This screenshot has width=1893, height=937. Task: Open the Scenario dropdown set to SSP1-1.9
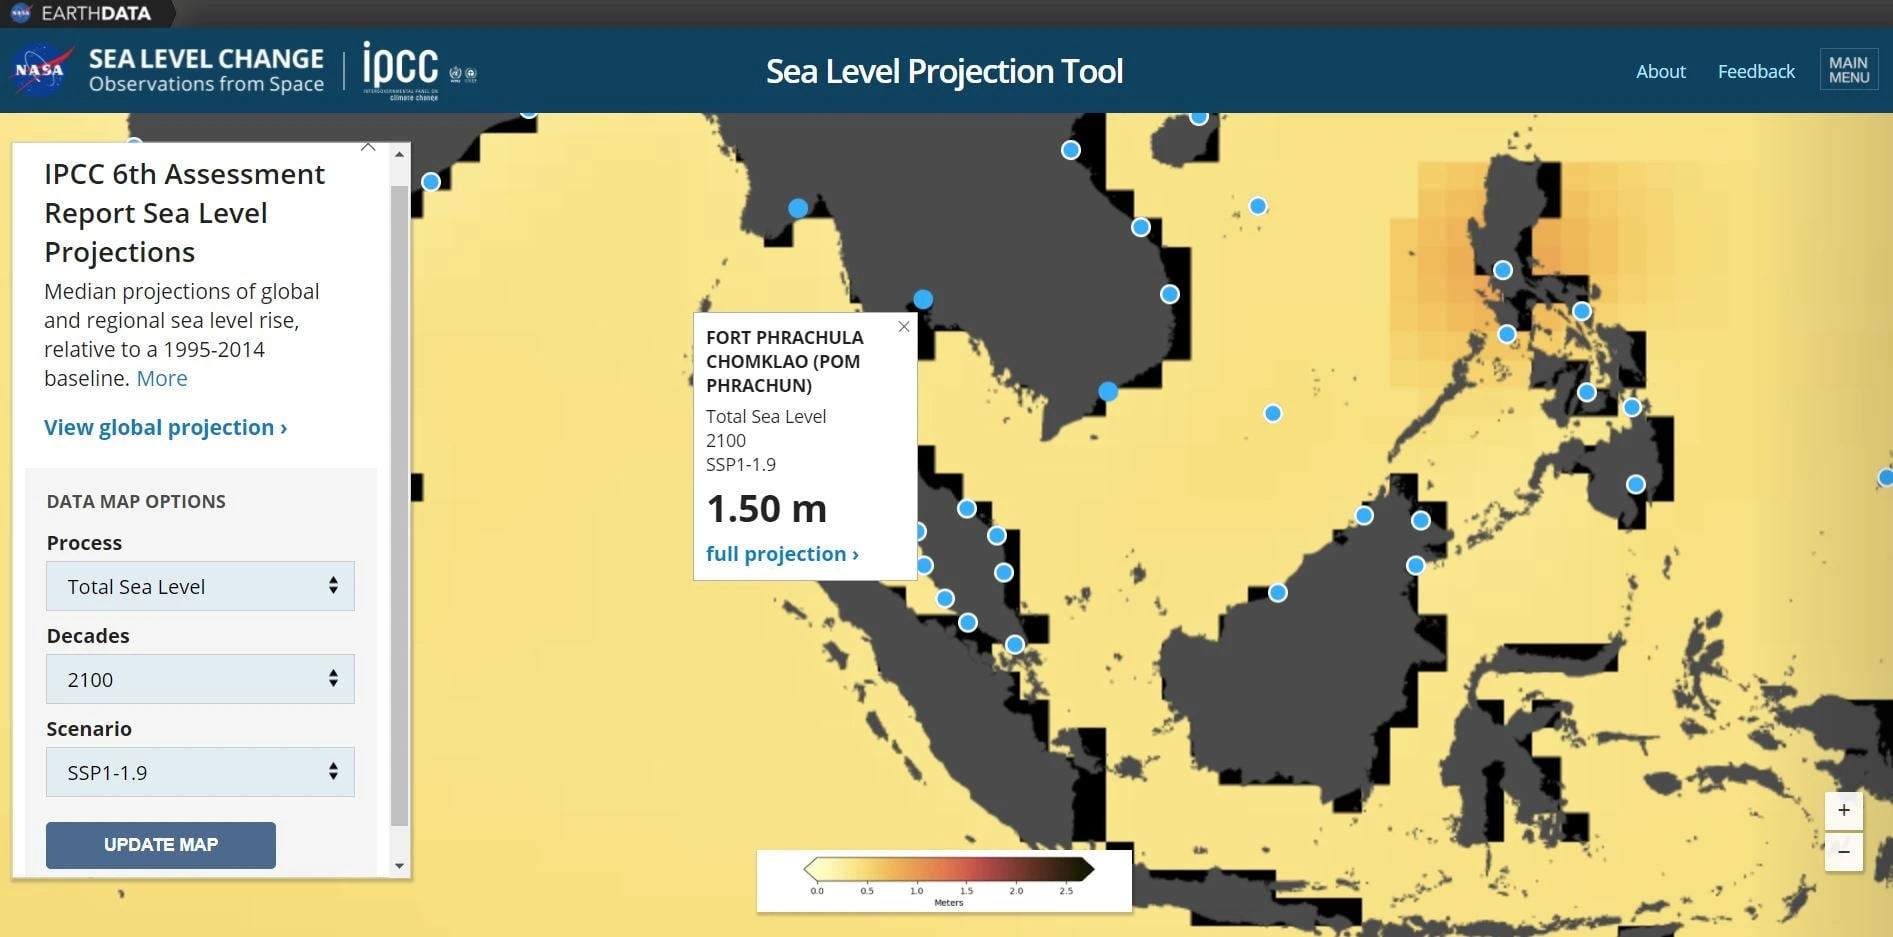[x=199, y=772]
